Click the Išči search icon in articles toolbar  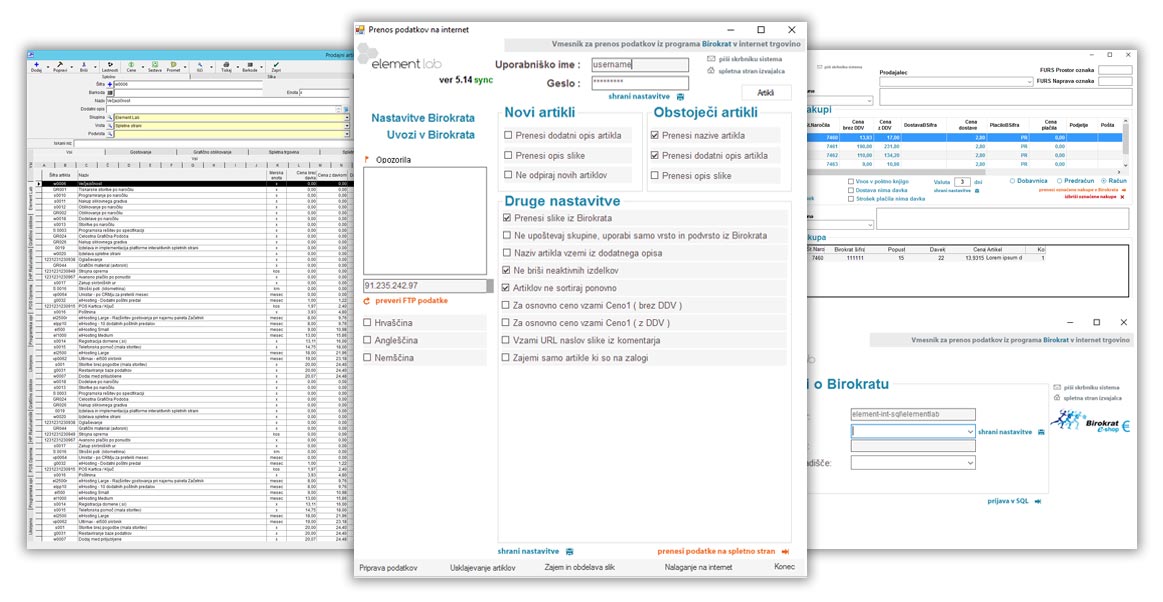[200, 65]
